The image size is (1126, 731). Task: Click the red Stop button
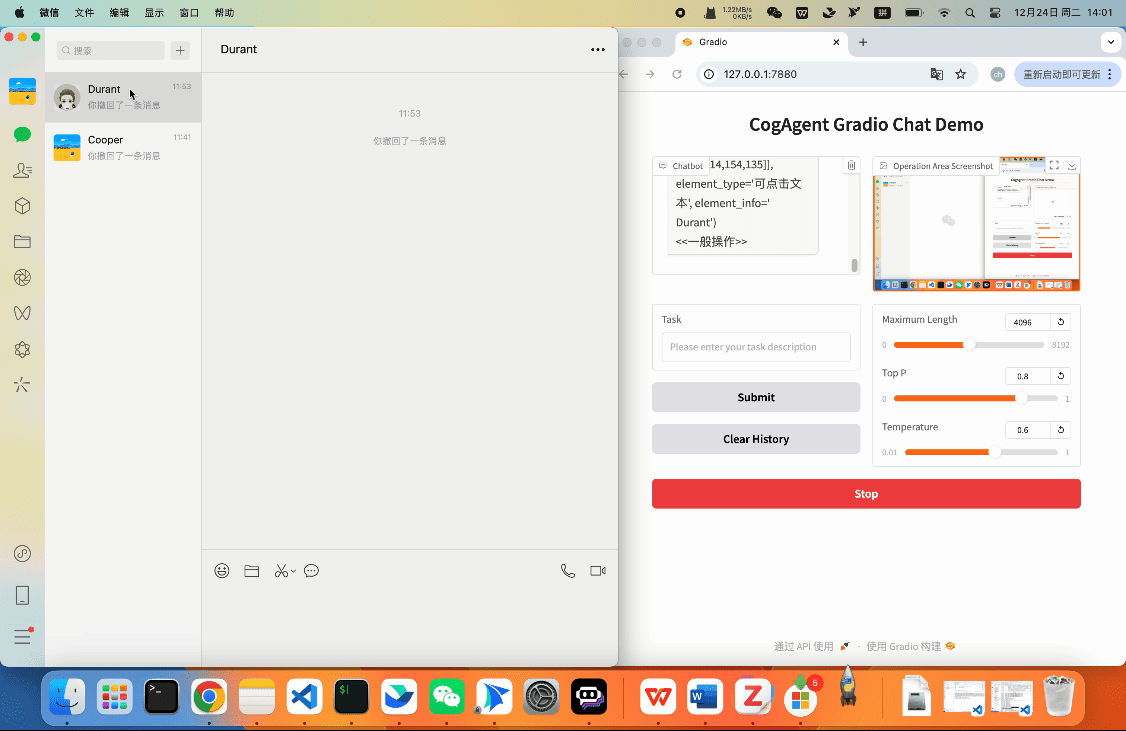click(x=866, y=494)
